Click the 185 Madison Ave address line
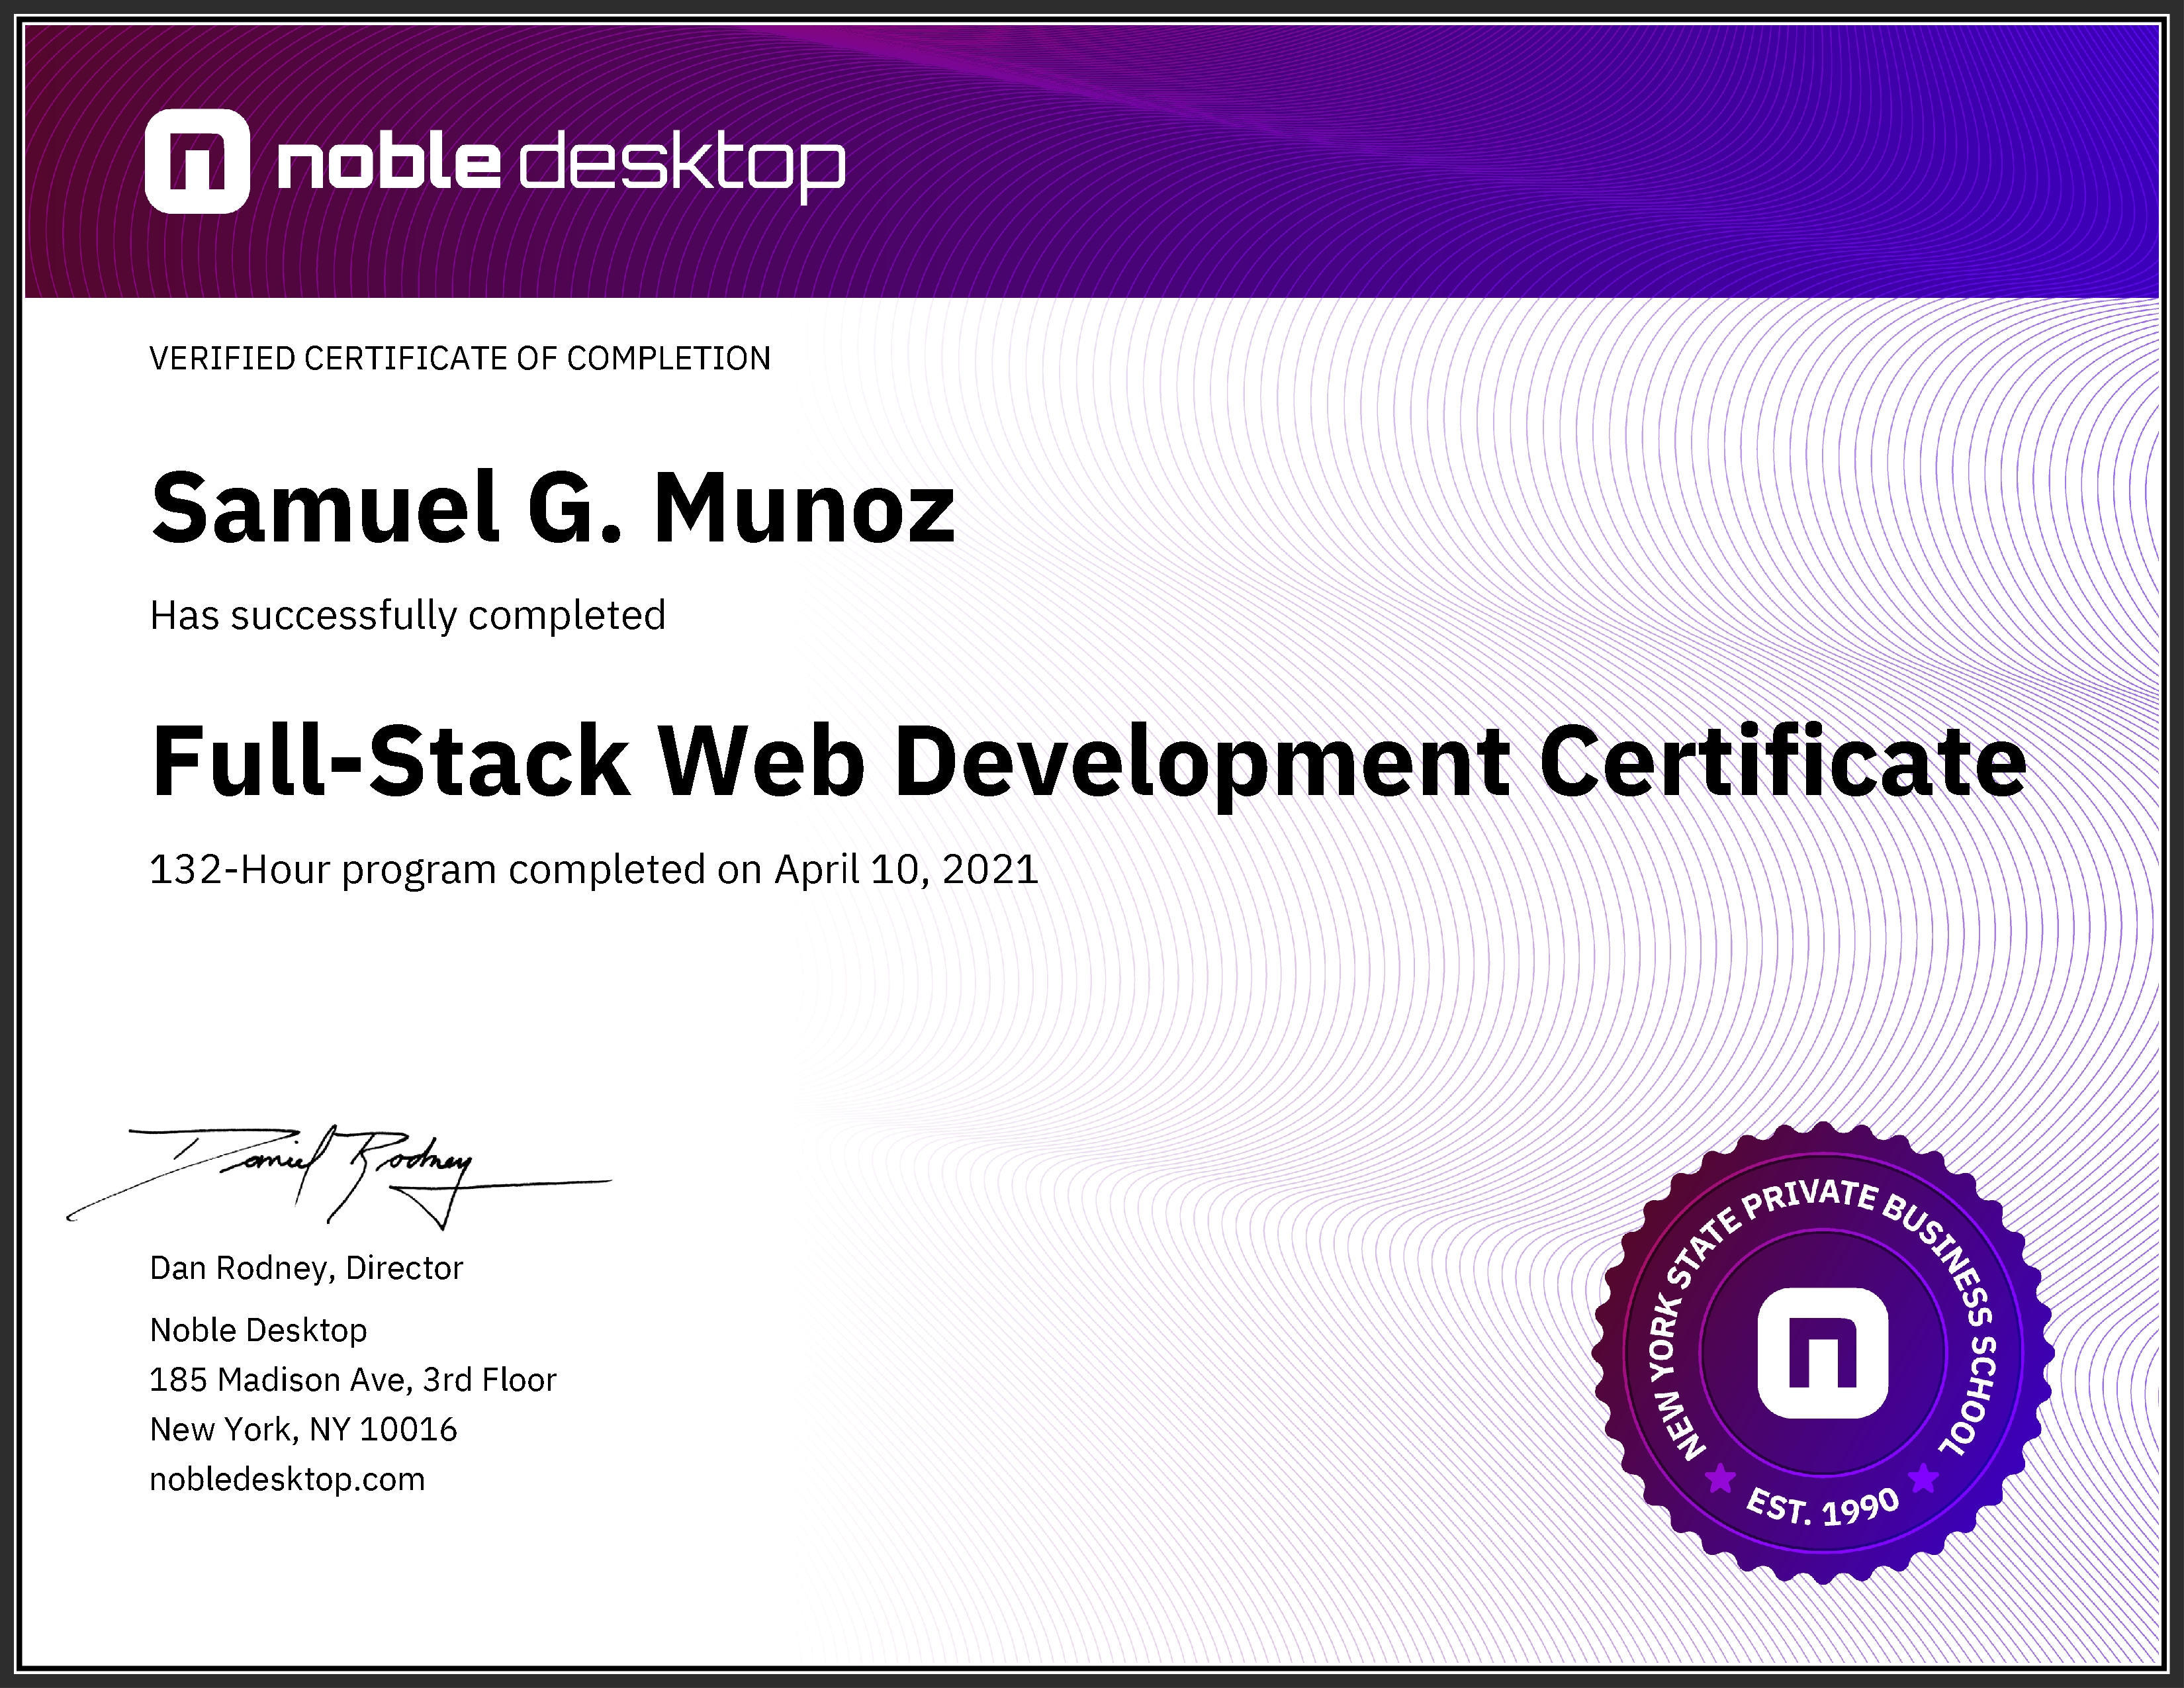The width and height of the screenshot is (2184, 1688). pyautogui.click(x=352, y=1379)
